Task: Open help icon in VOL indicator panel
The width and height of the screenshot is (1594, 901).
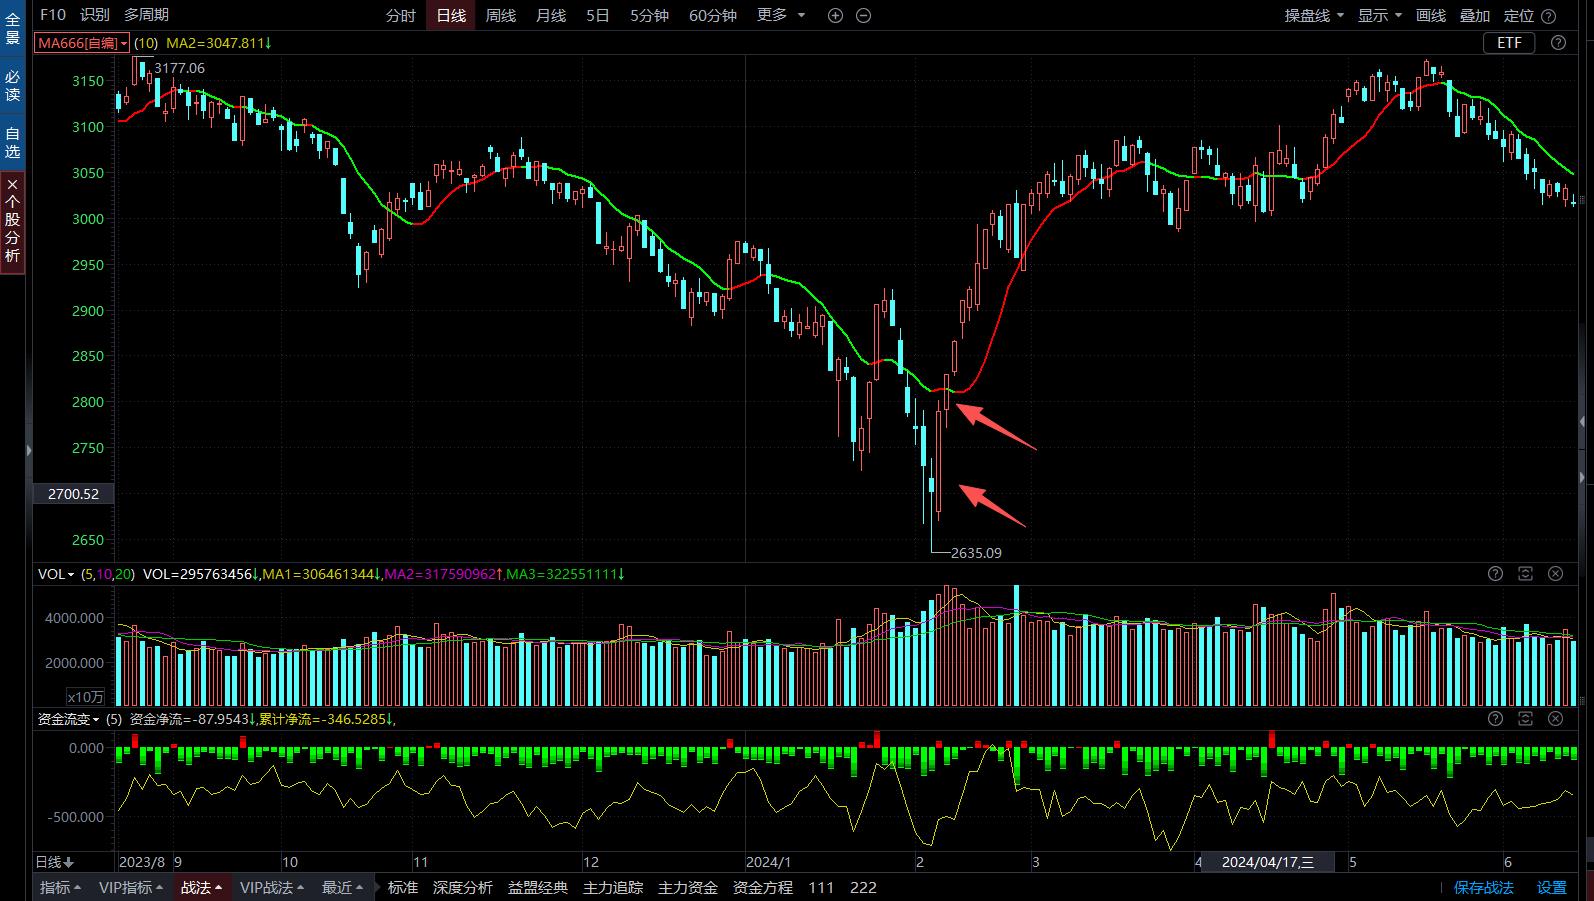Action: pos(1495,573)
